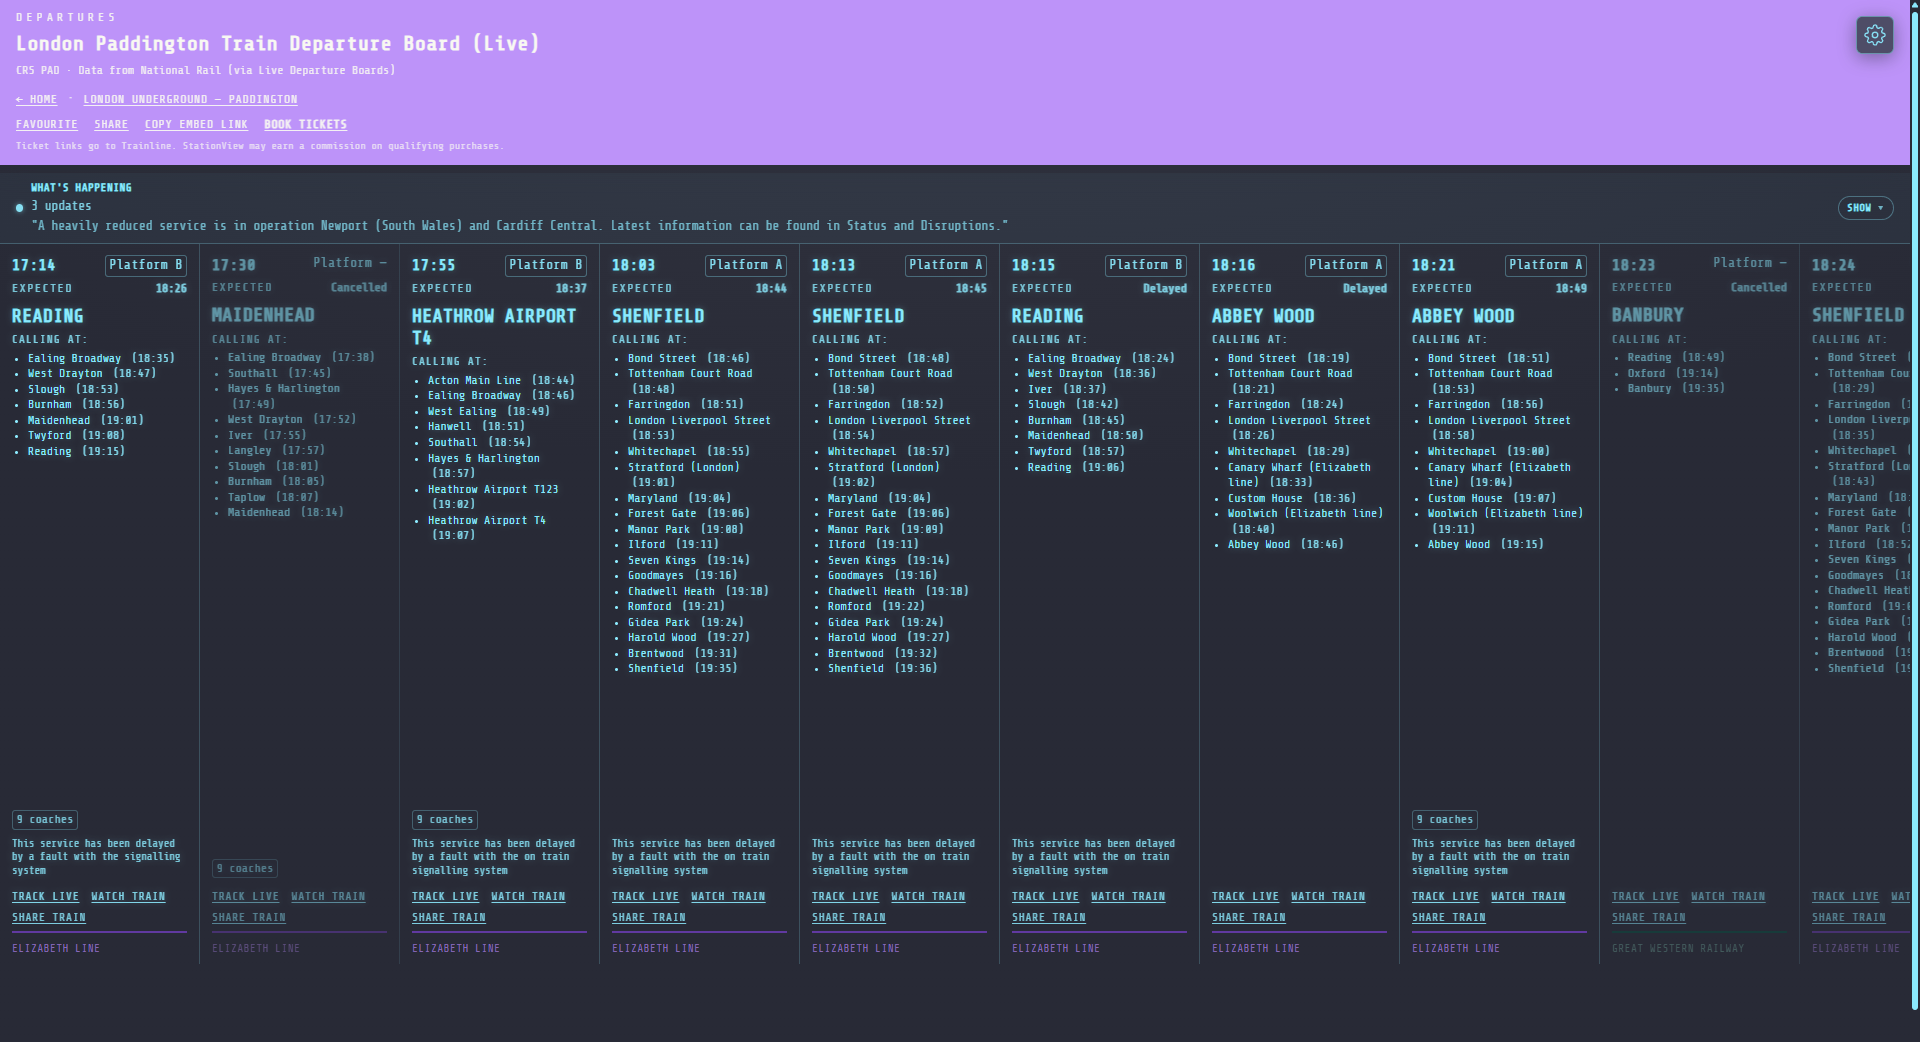The height and width of the screenshot is (1042, 1920).
Task: Click Delayed status on 18:15 Reading service
Action: pyautogui.click(x=1165, y=288)
